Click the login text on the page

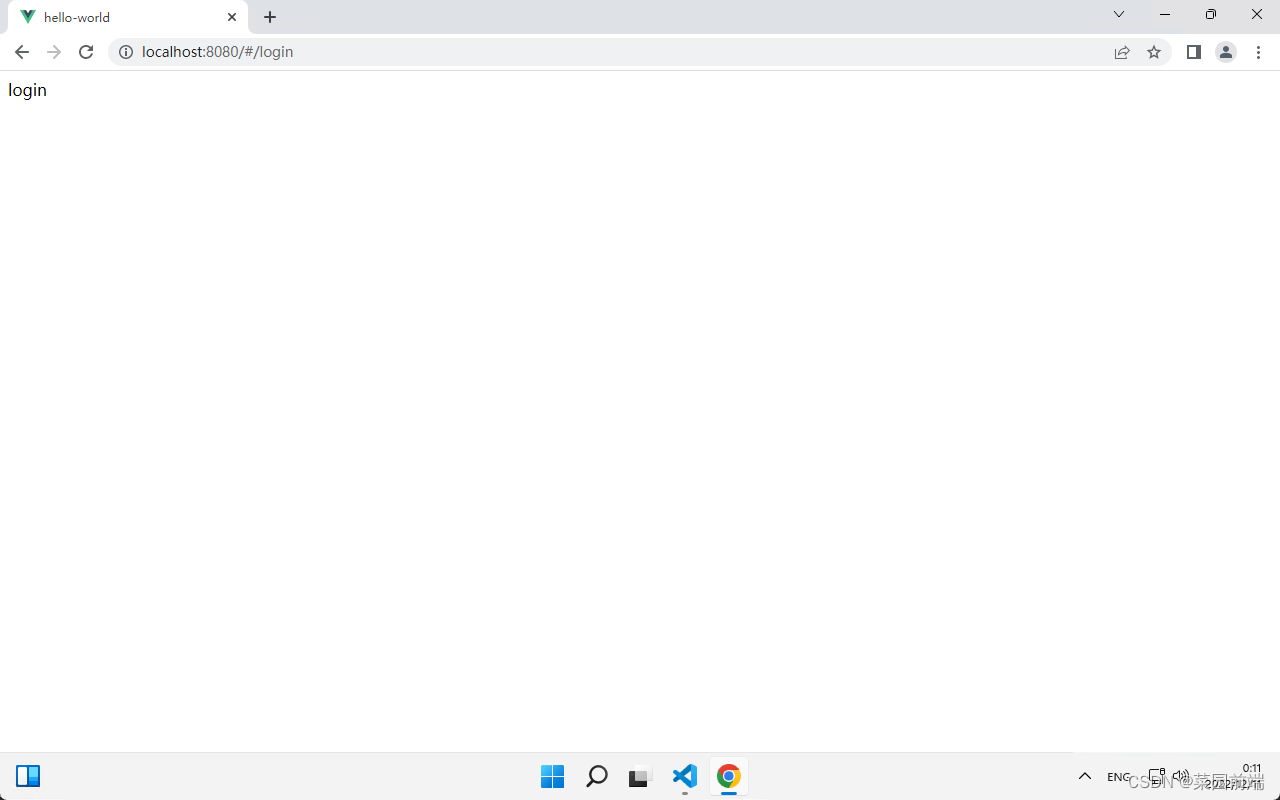[x=27, y=90]
